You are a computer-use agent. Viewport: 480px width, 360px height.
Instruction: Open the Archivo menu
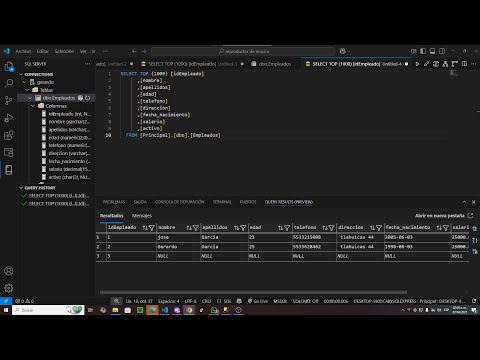23,51
